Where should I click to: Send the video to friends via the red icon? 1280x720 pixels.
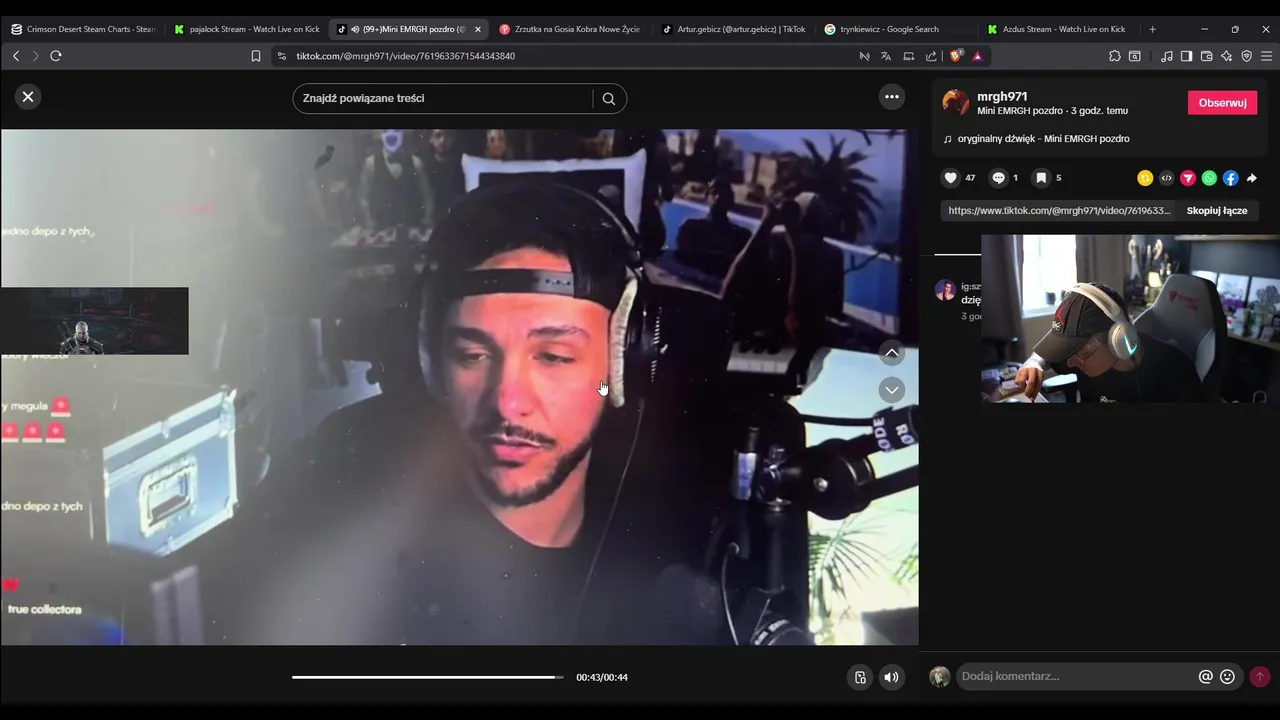click(x=1188, y=178)
